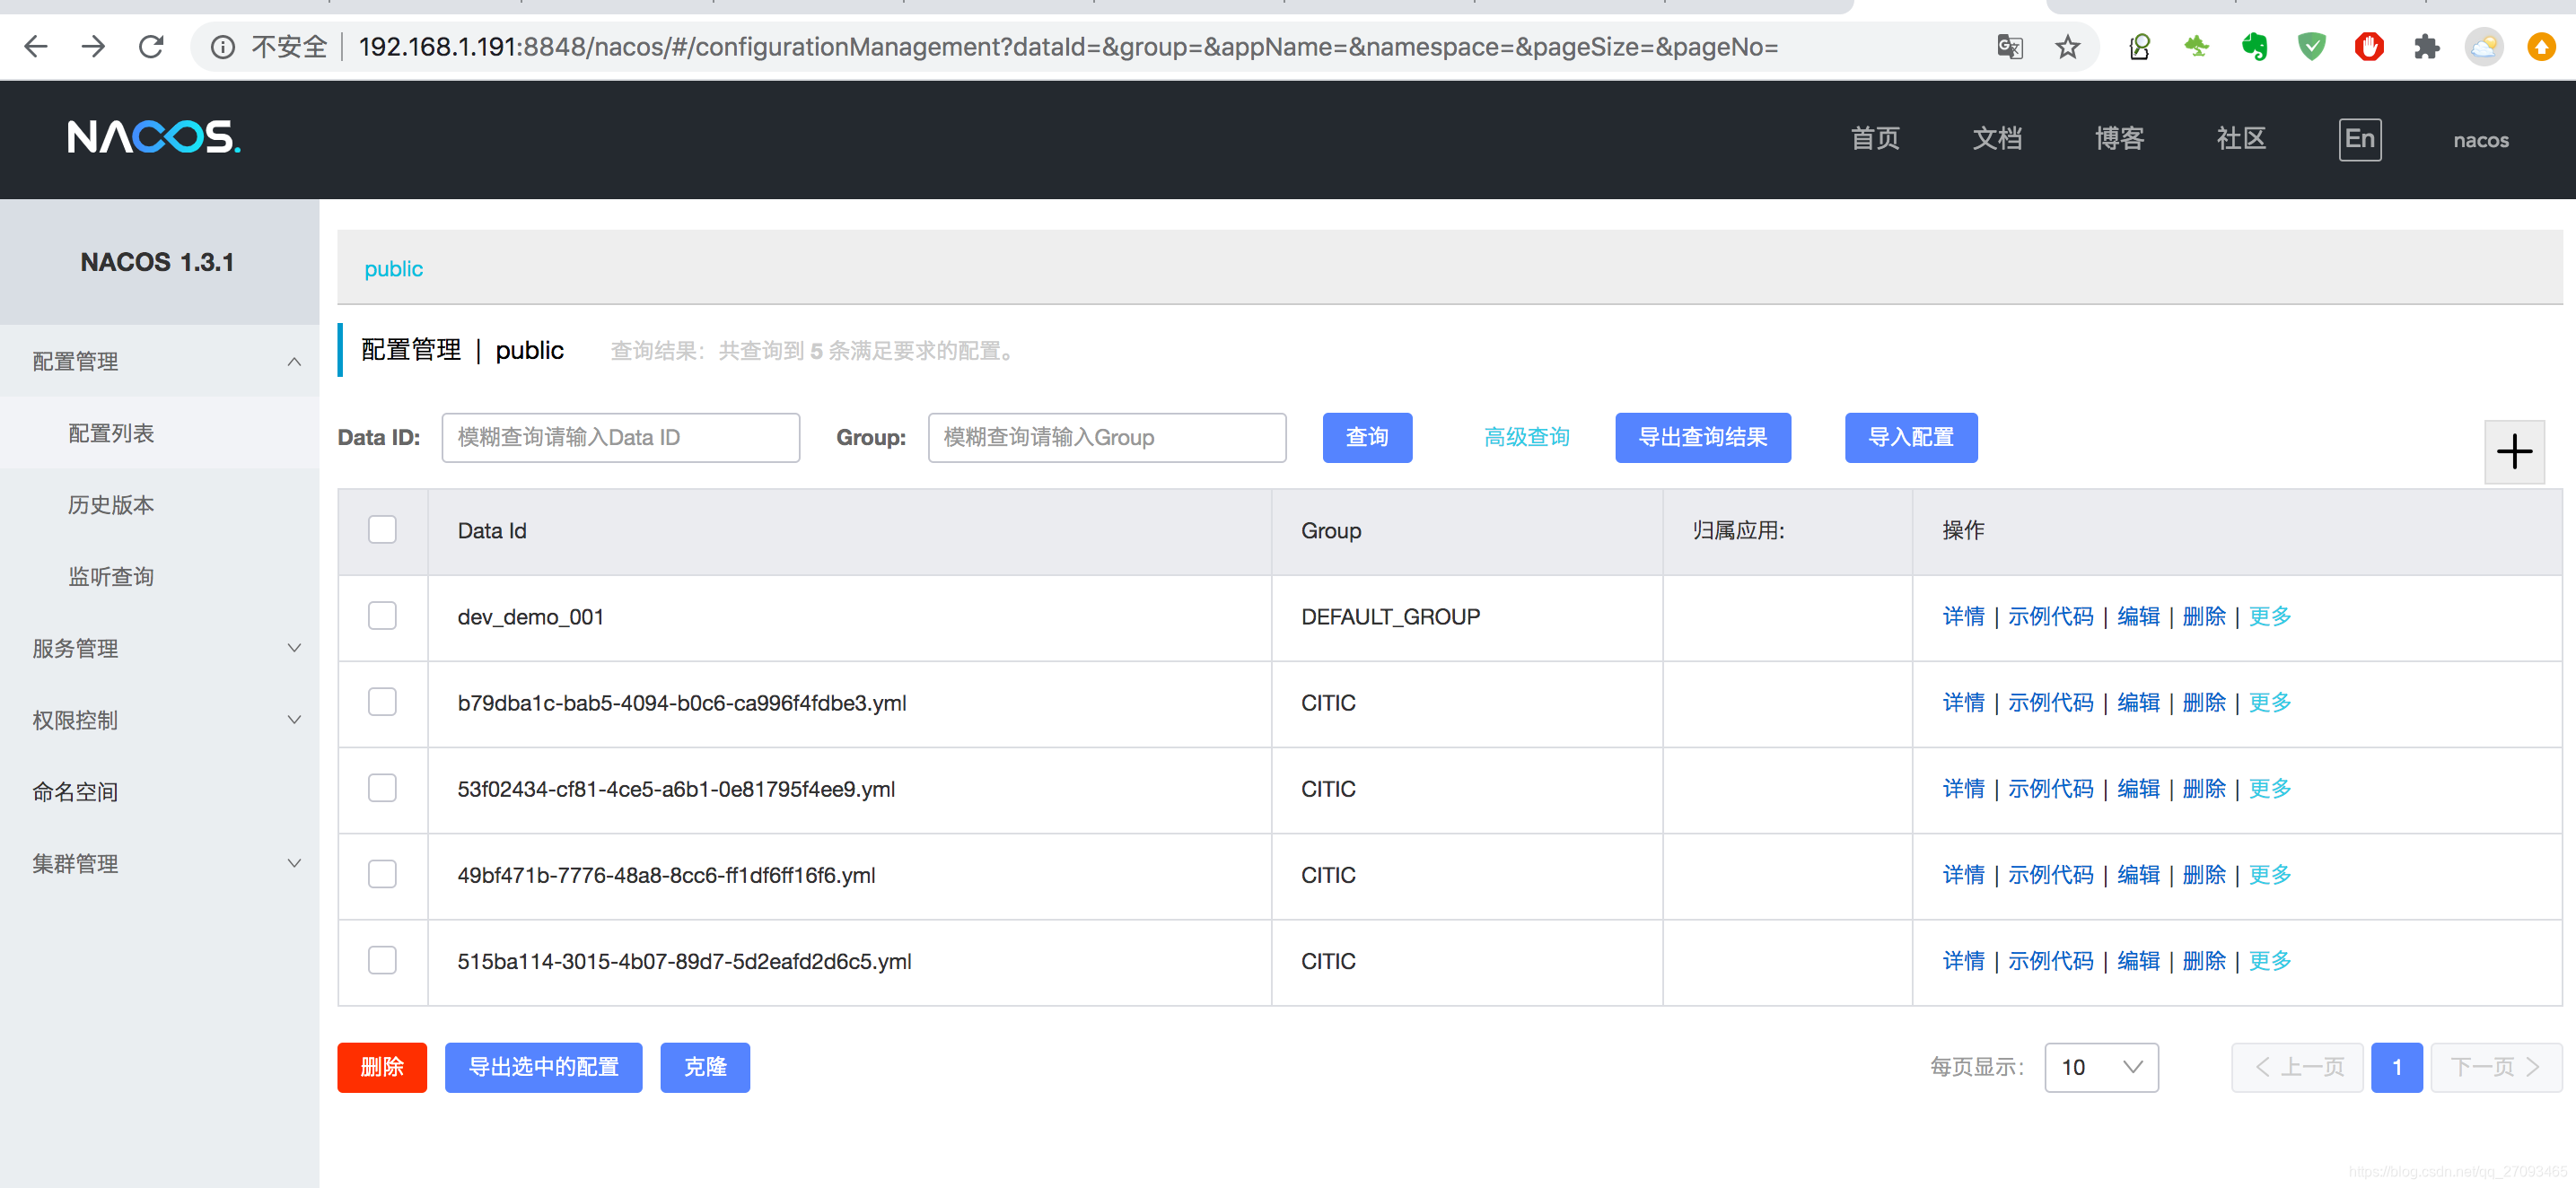Click the 导入配置 button
The image size is (2576, 1188).
(x=1910, y=437)
